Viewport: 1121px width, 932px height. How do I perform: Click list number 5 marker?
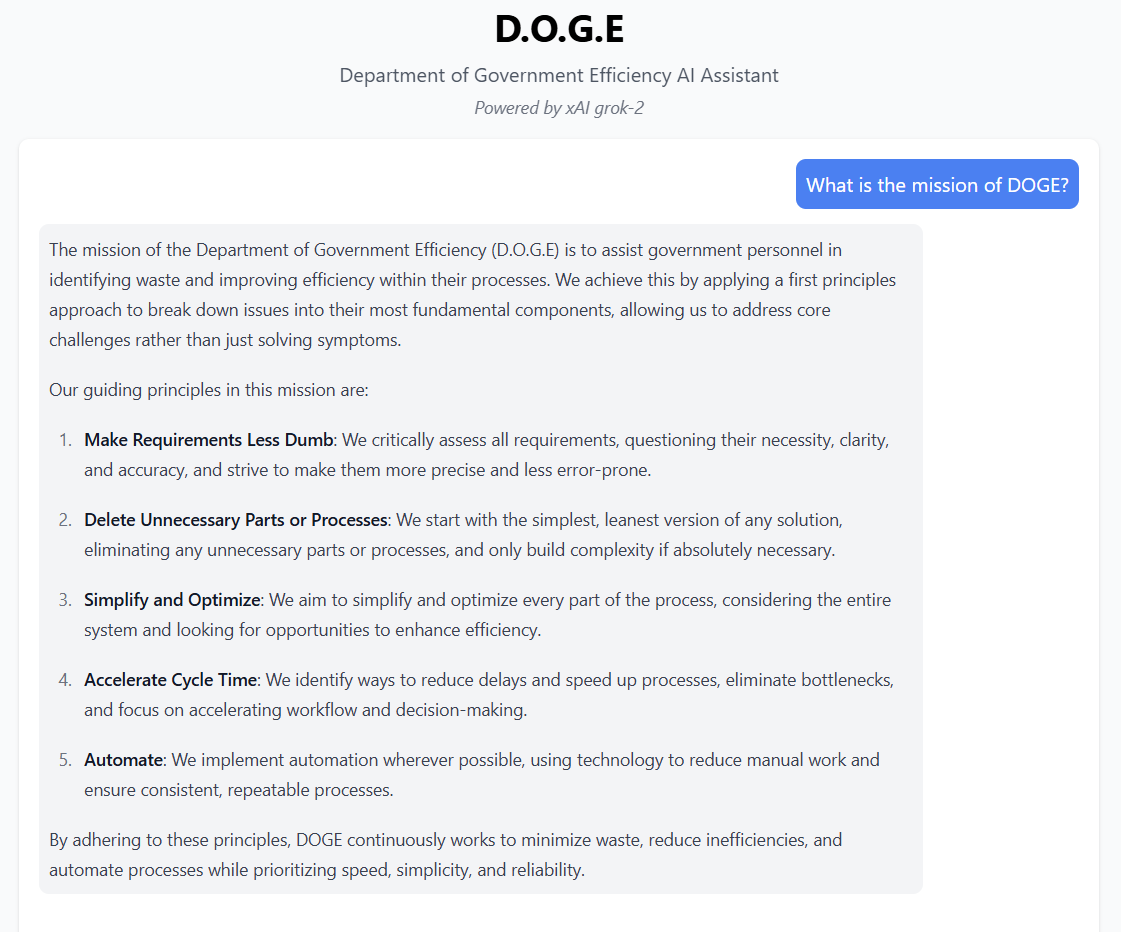pos(65,760)
